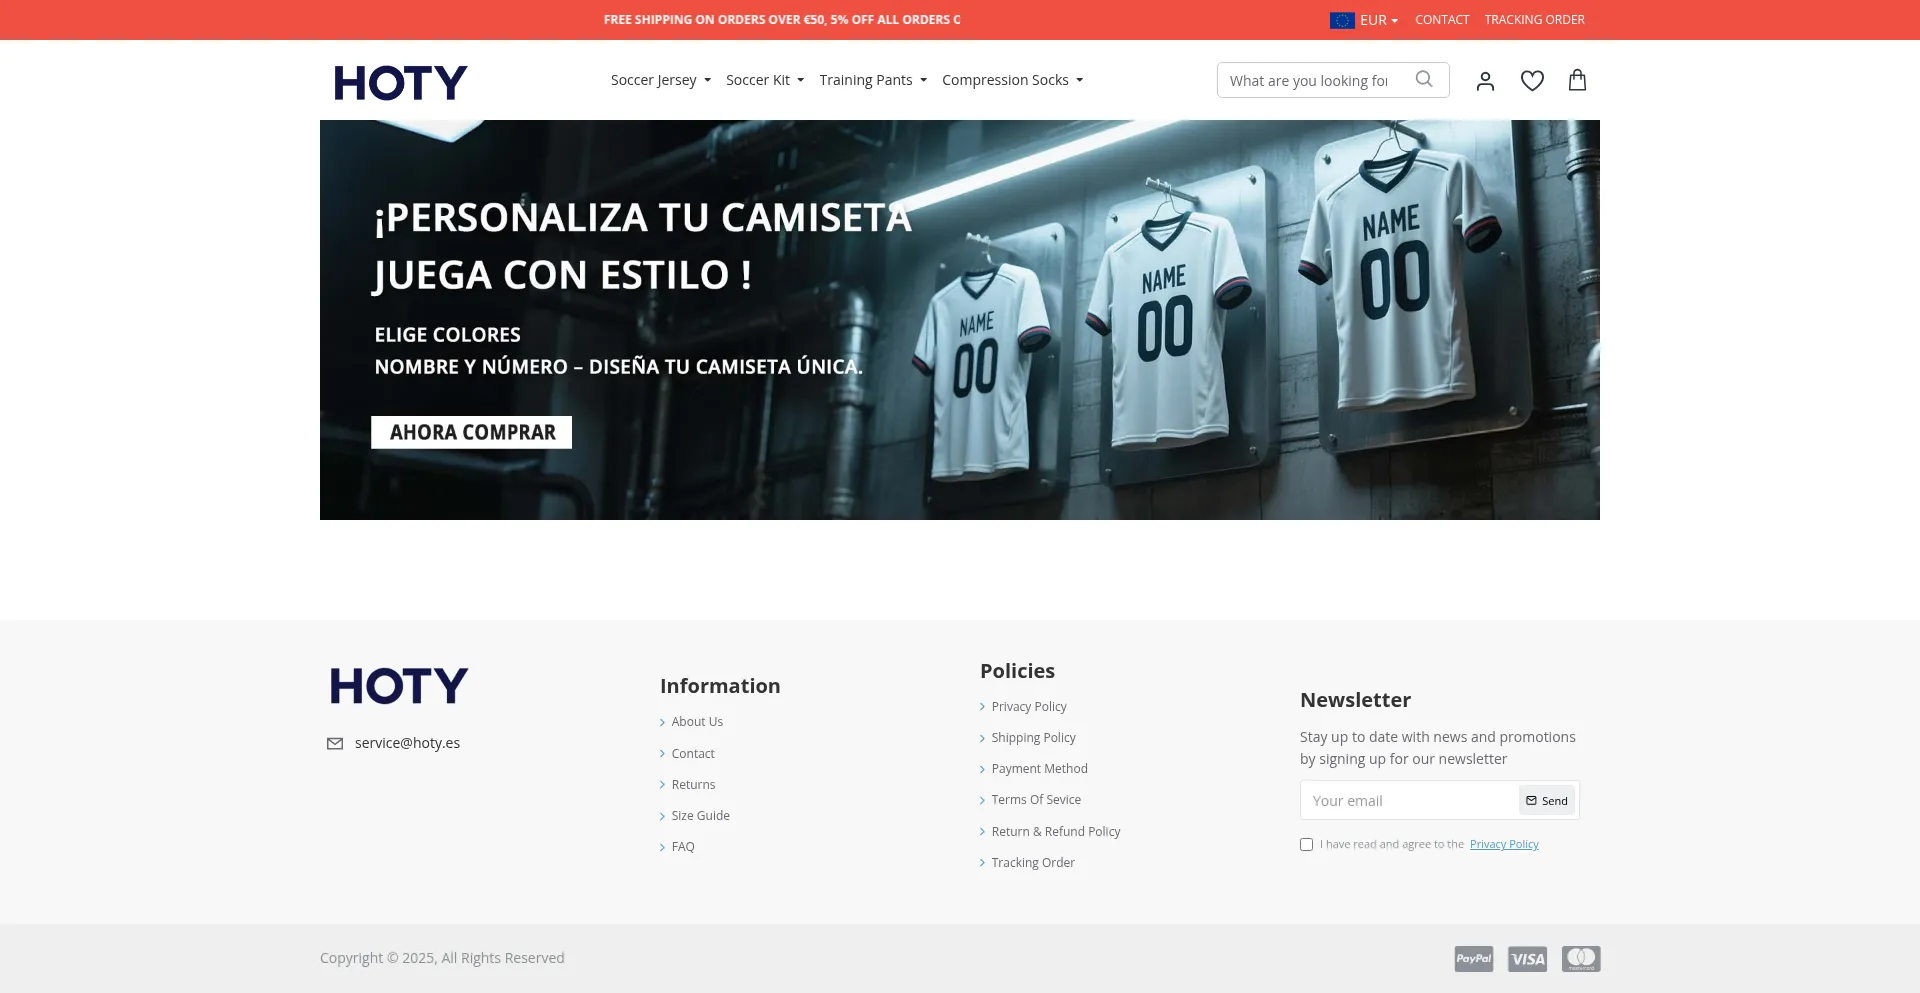
Task: Expand the Soccer Kit menu
Action: [x=765, y=80]
